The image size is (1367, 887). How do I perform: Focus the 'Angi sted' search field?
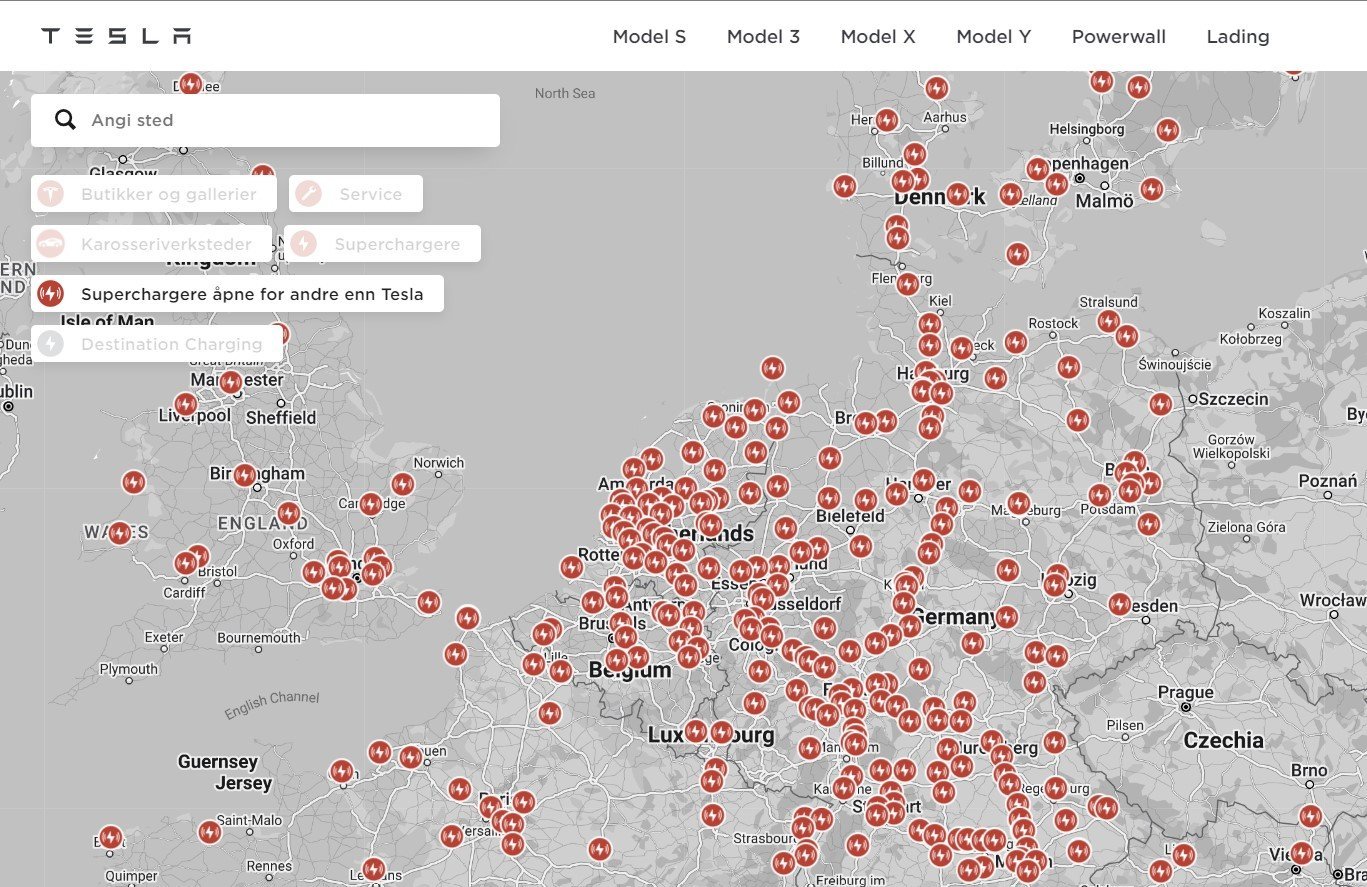pos(265,120)
